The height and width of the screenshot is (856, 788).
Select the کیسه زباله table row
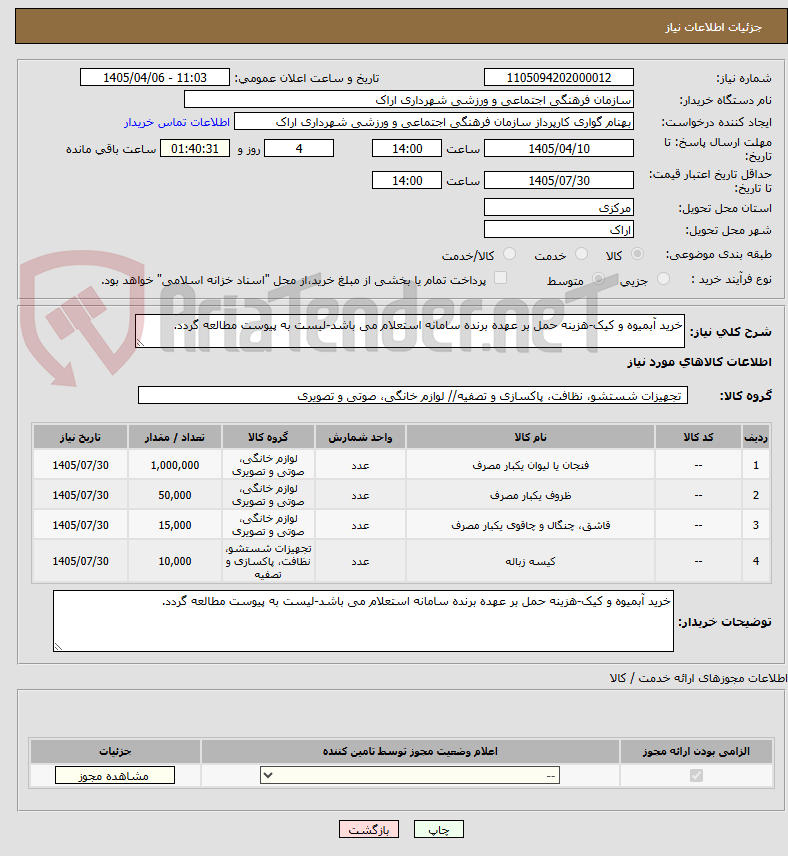tap(401, 561)
